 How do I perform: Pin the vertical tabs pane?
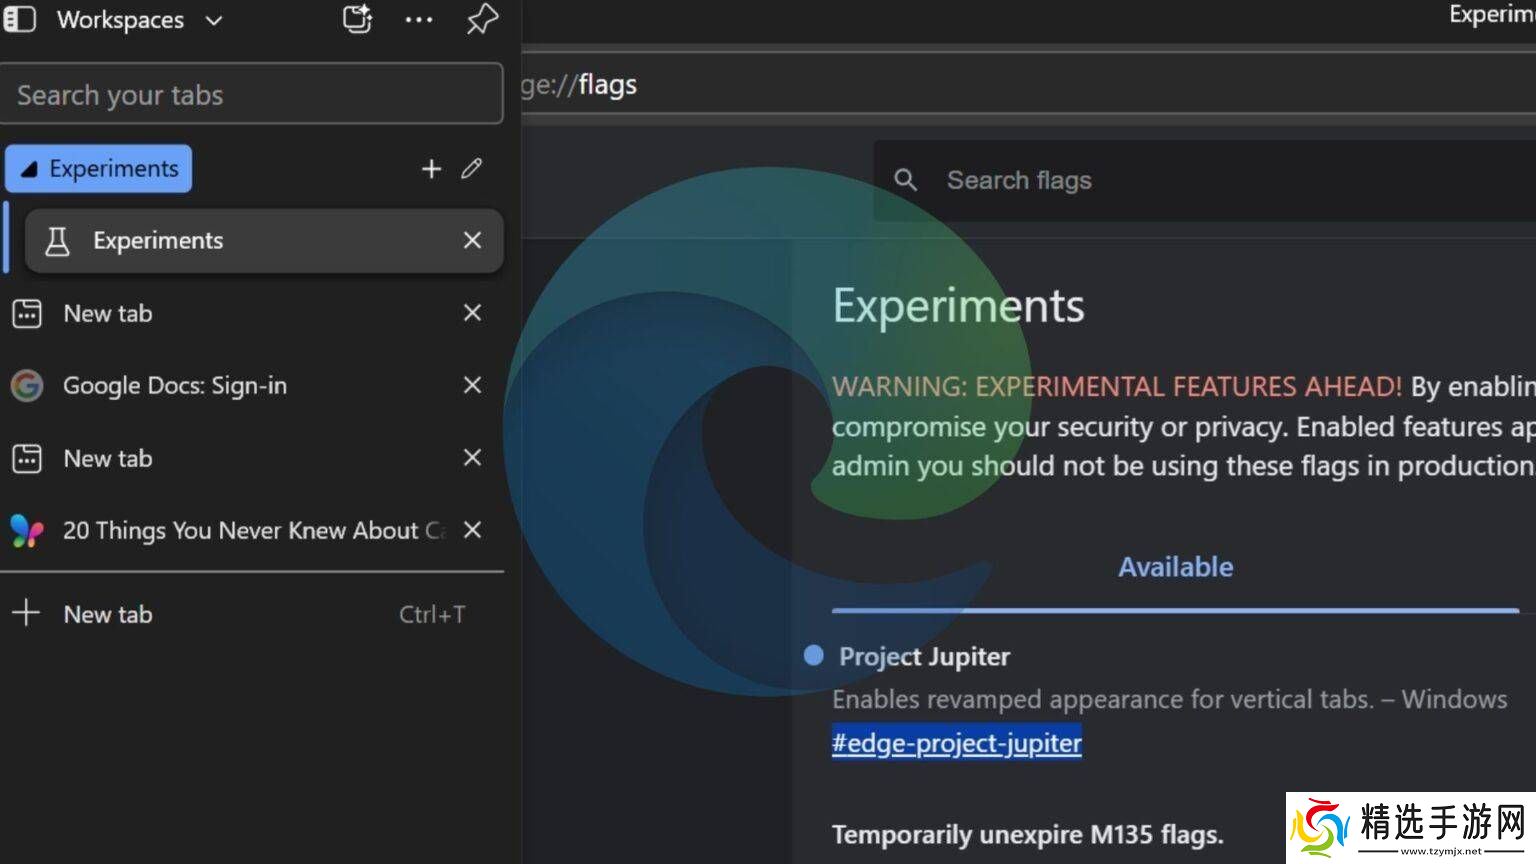click(x=482, y=19)
